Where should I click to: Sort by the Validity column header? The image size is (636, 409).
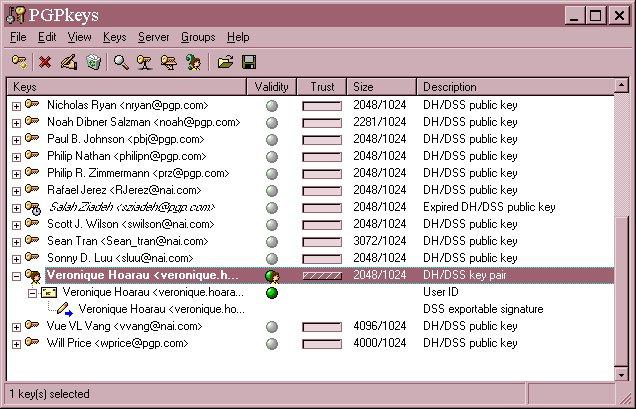tap(271, 87)
